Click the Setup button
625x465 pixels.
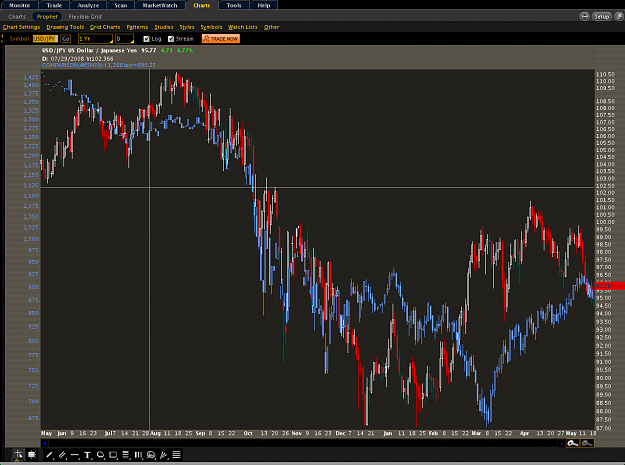601,16
